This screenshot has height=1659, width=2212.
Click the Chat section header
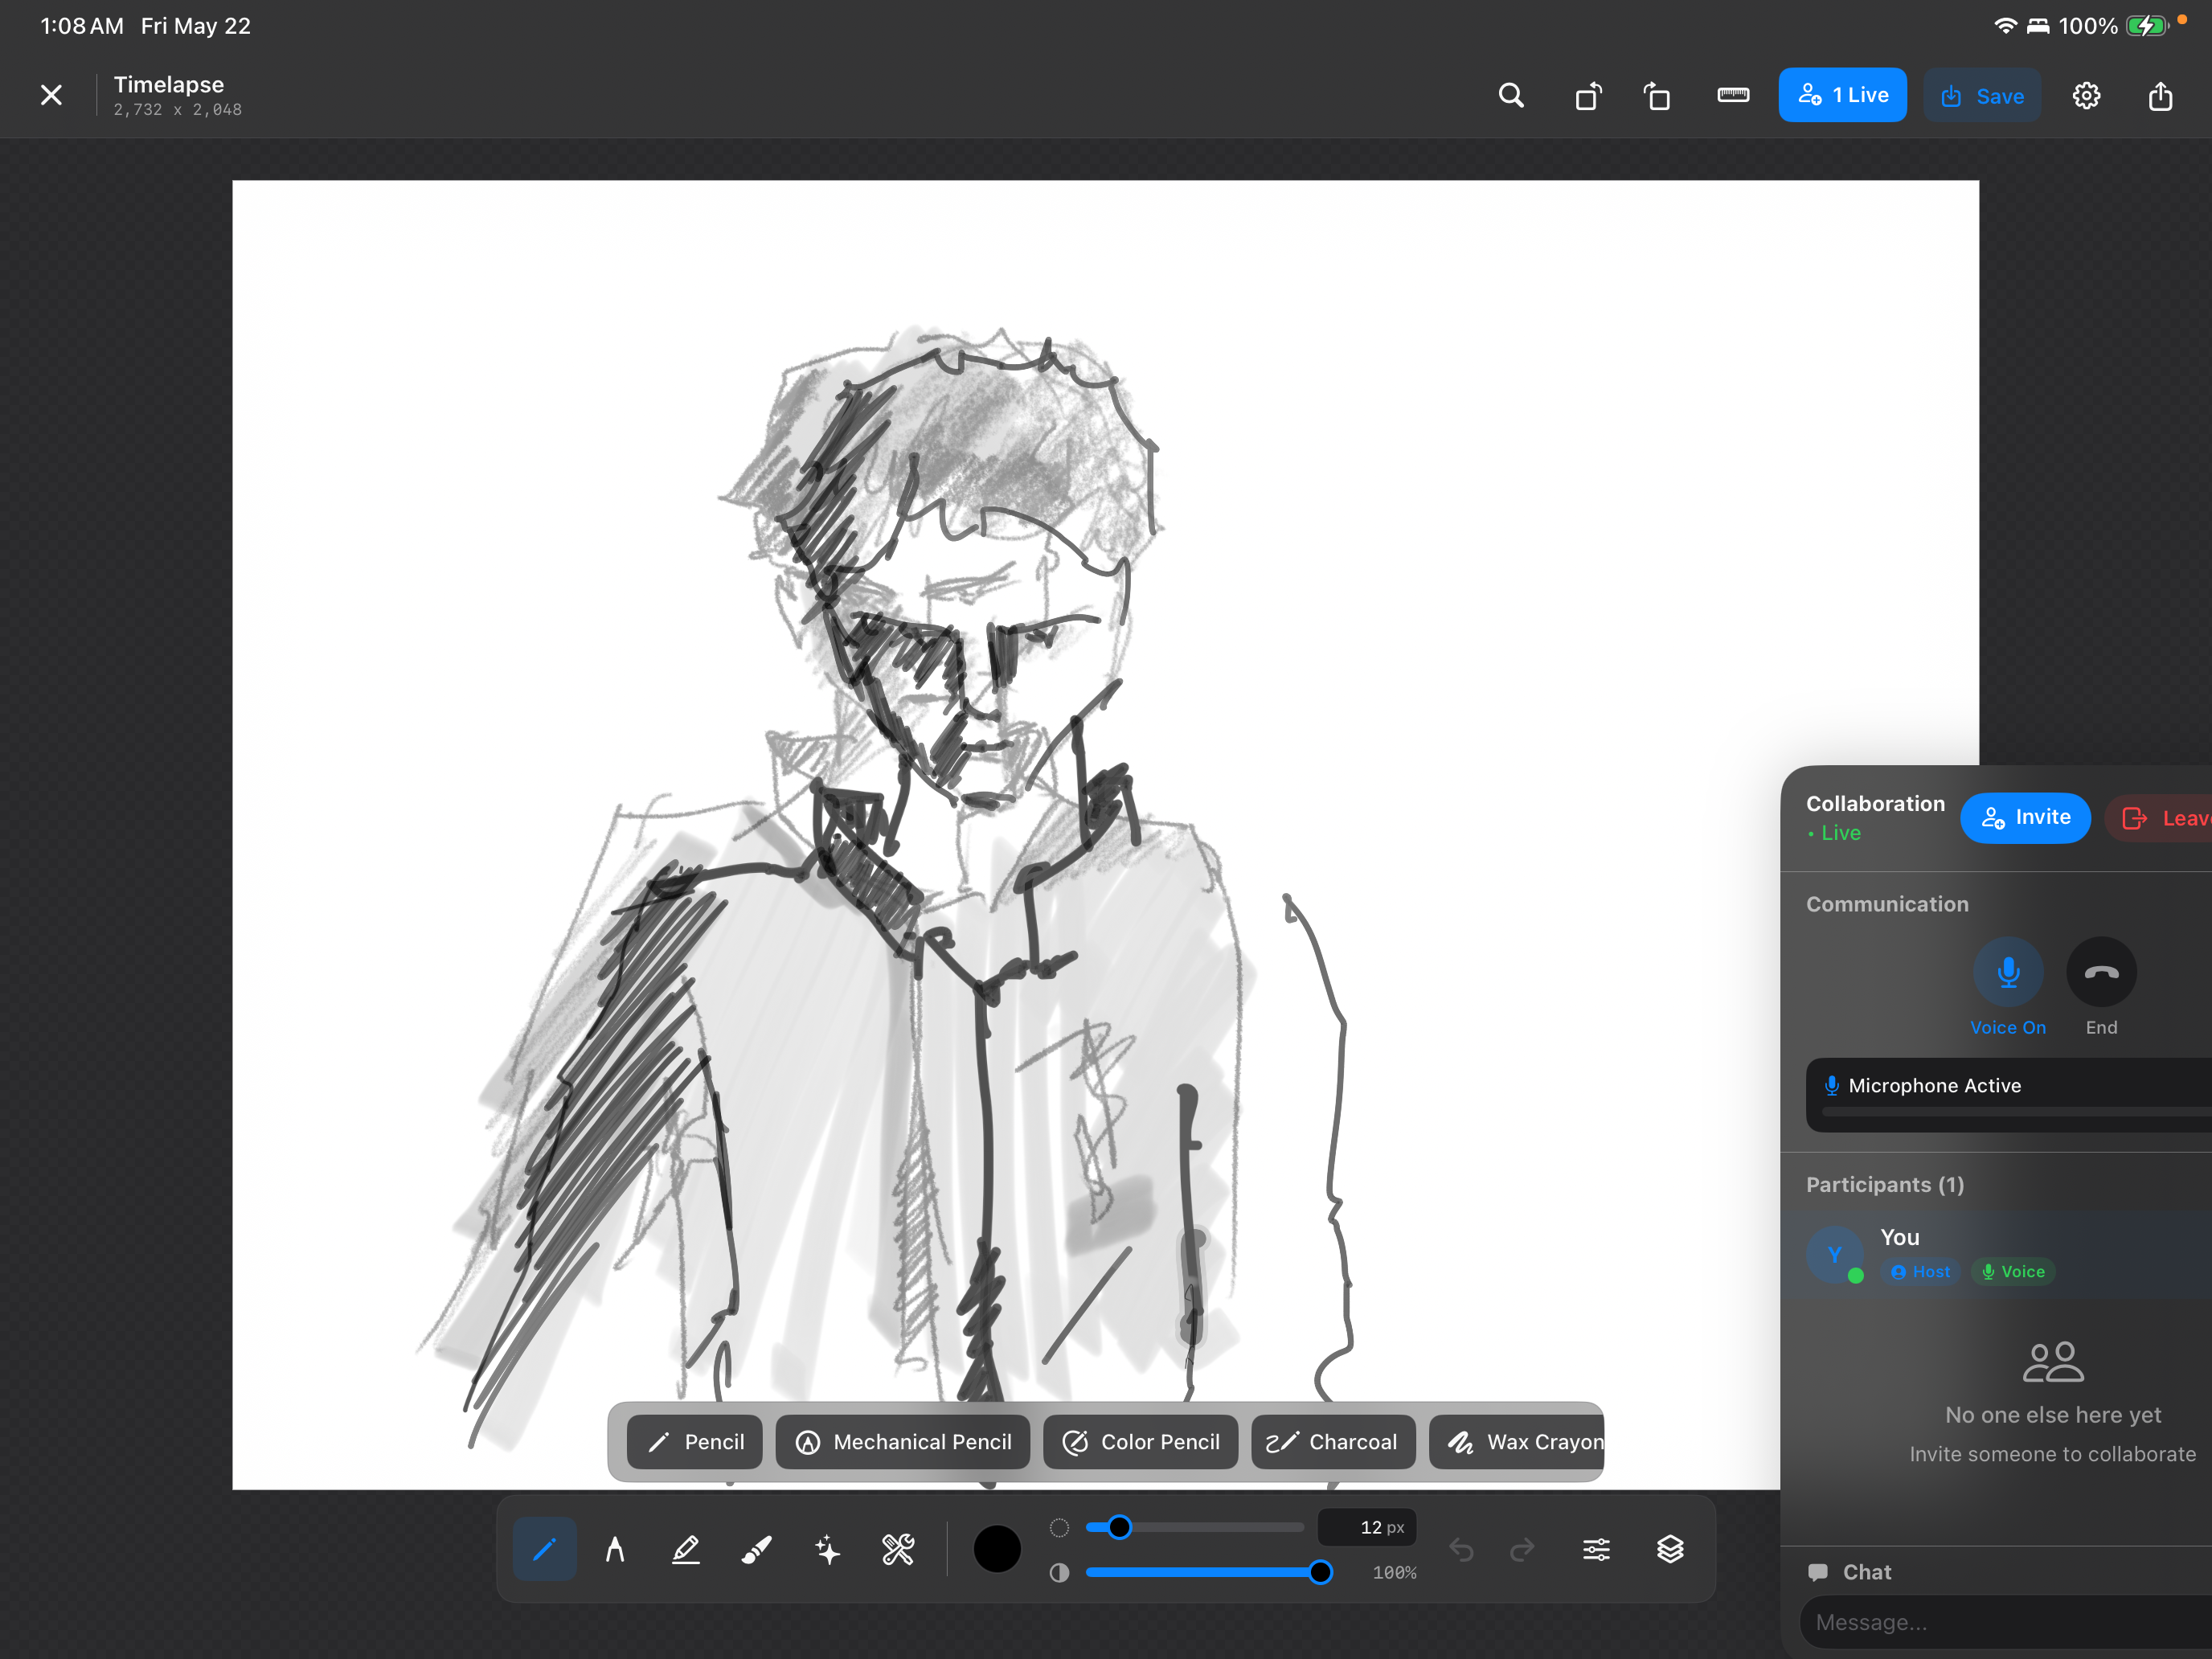point(1850,1572)
